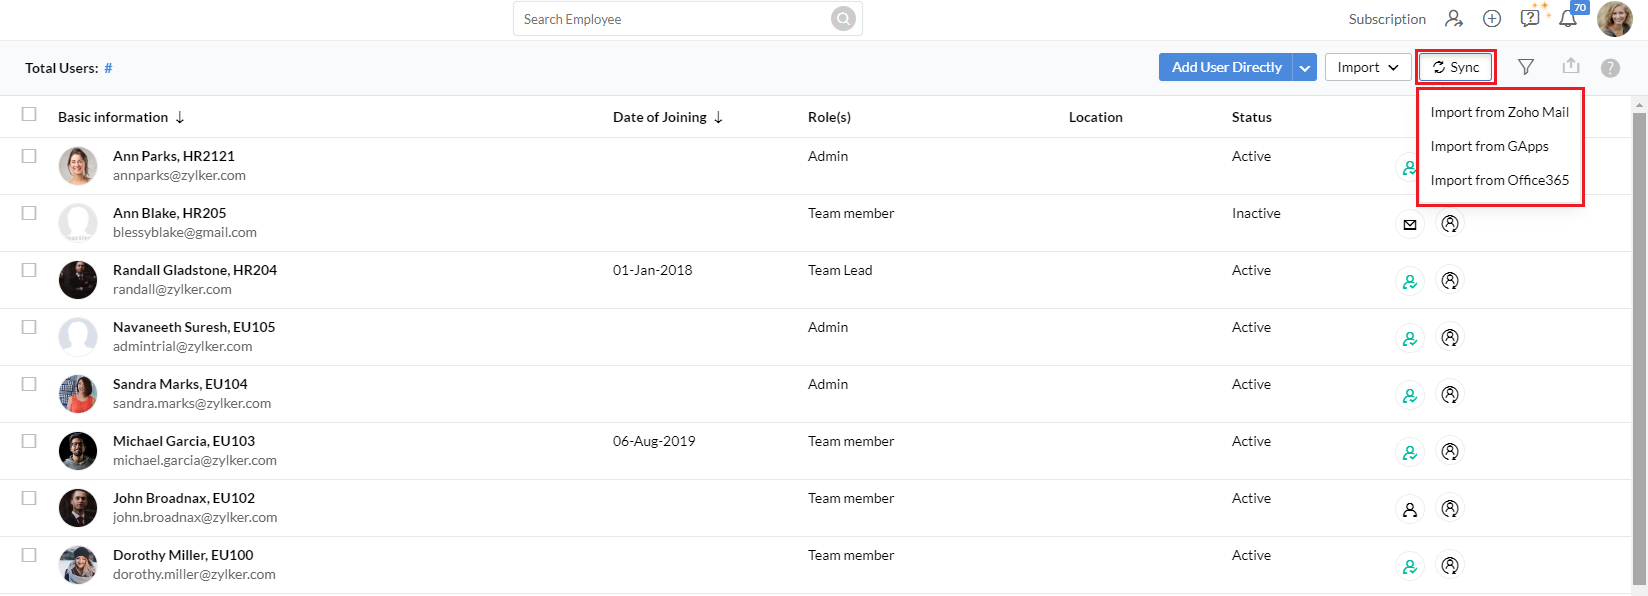Image resolution: width=1648 pixels, height=596 pixels.
Task: Sort by Date of Joining arrow
Action: tap(718, 118)
